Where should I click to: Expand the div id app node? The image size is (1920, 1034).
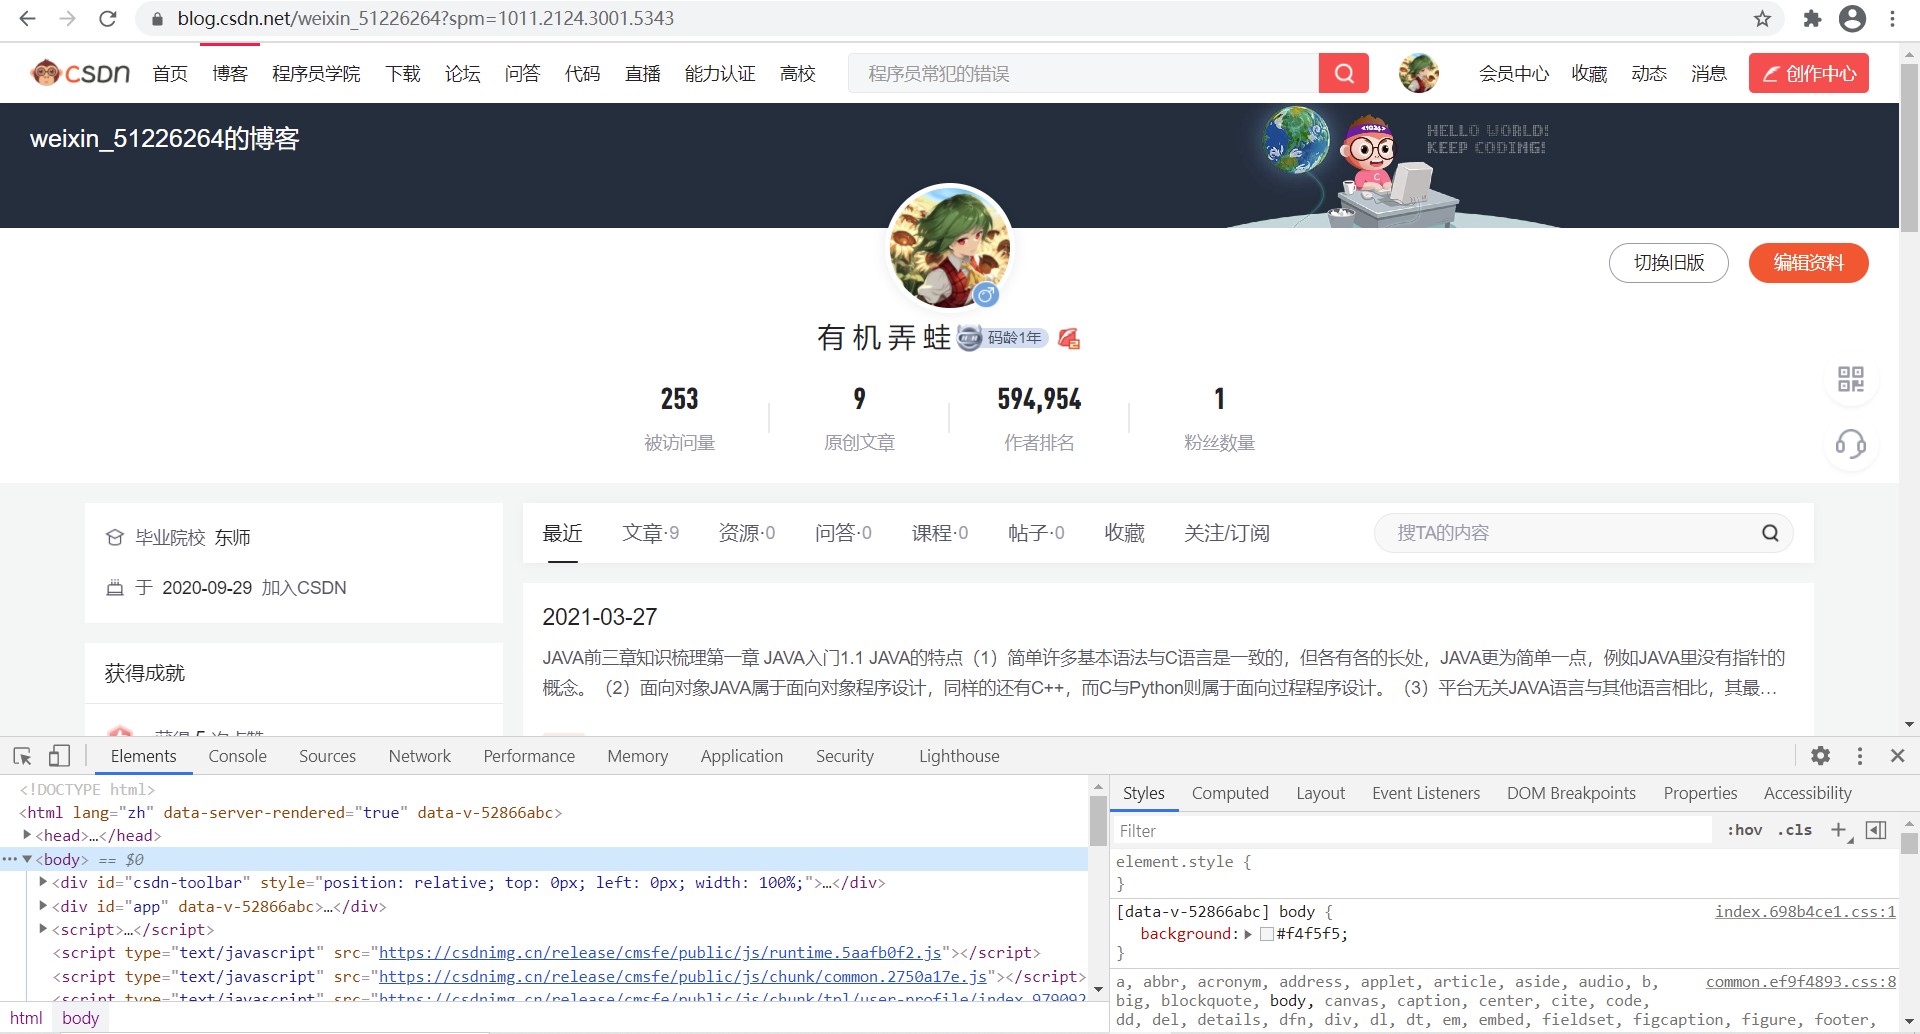coord(43,906)
